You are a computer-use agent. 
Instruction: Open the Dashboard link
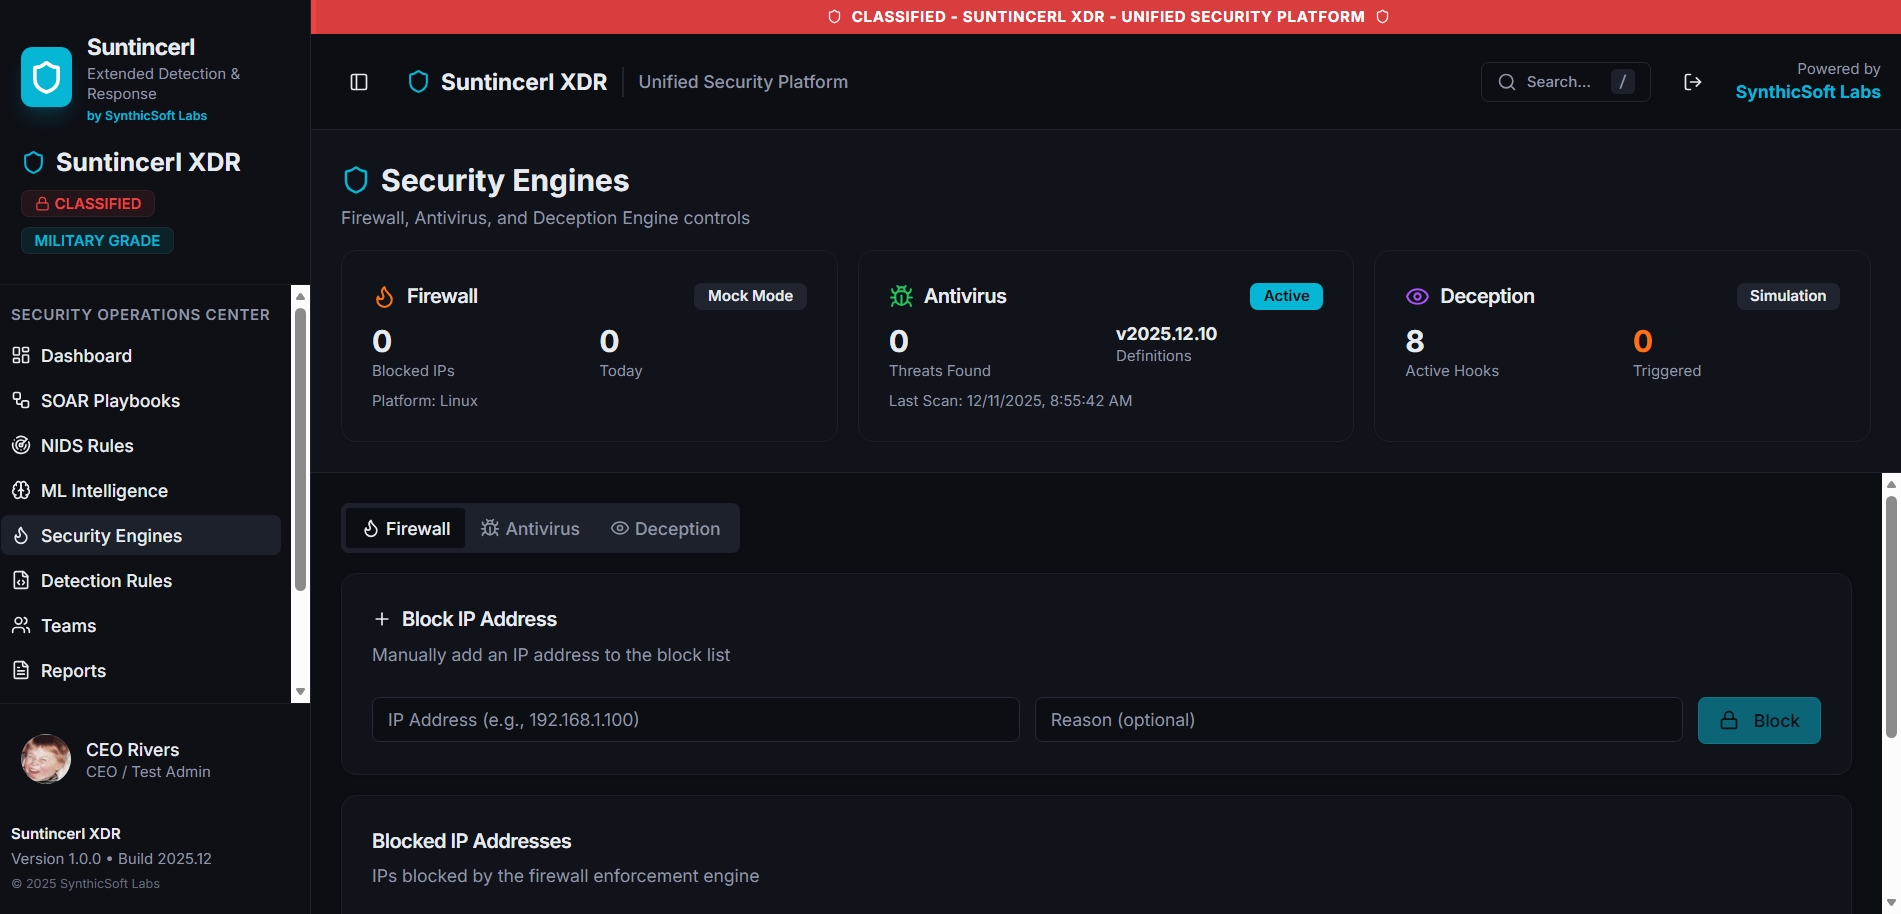point(85,356)
